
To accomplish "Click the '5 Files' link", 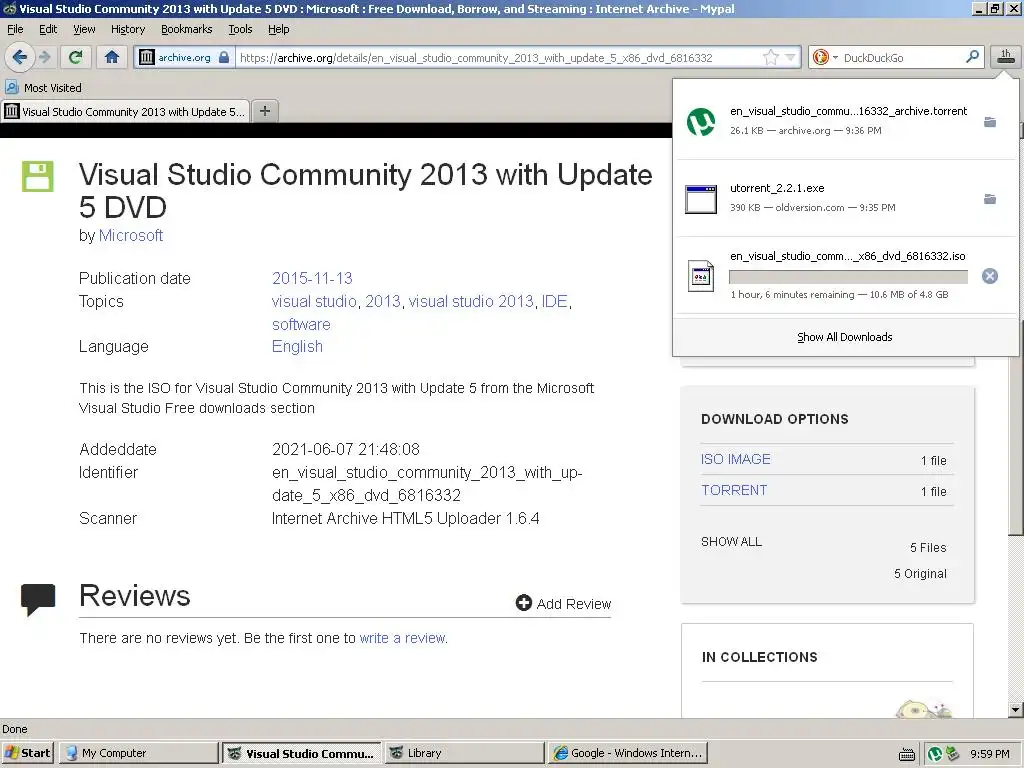I will pyautogui.click(x=928, y=547).
